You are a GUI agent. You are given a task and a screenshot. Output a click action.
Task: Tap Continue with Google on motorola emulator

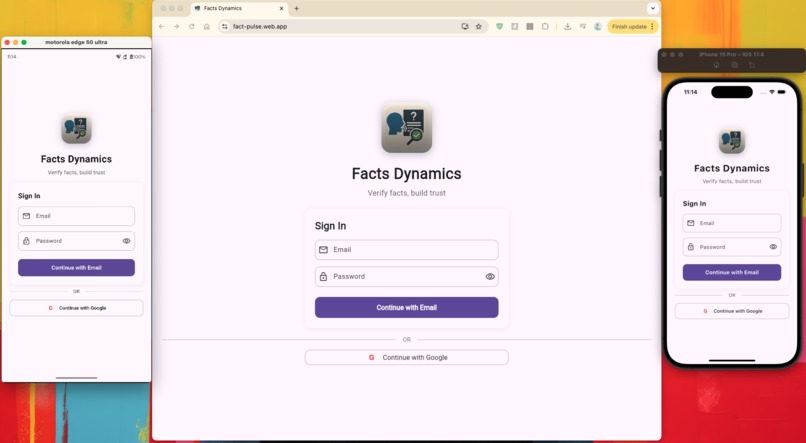pyautogui.click(x=77, y=308)
